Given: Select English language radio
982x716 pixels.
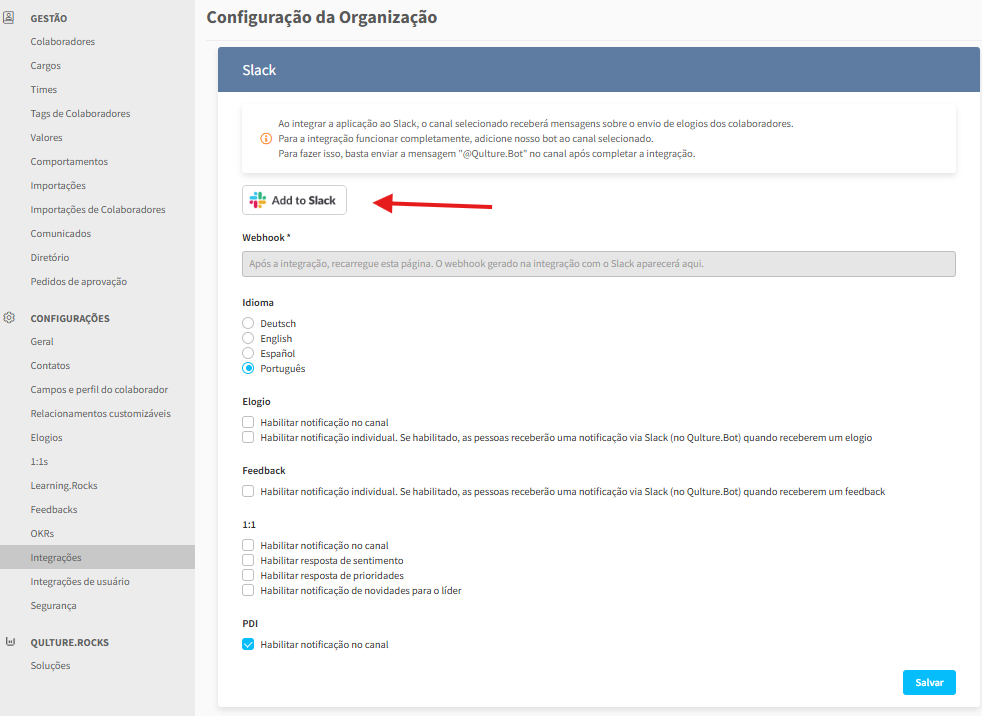Looking at the screenshot, I should pyautogui.click(x=248, y=338).
